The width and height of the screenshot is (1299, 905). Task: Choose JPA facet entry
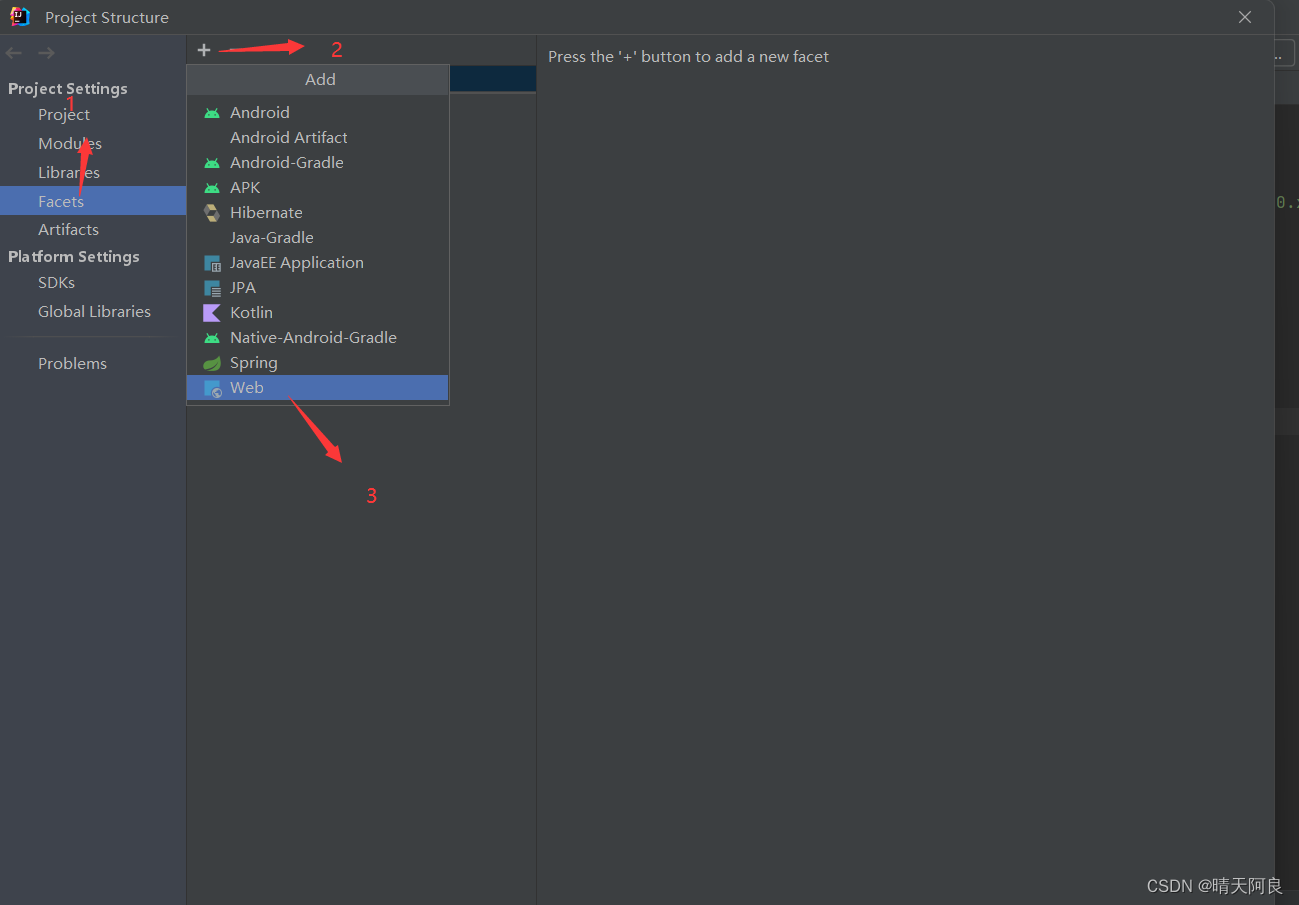[317, 288]
